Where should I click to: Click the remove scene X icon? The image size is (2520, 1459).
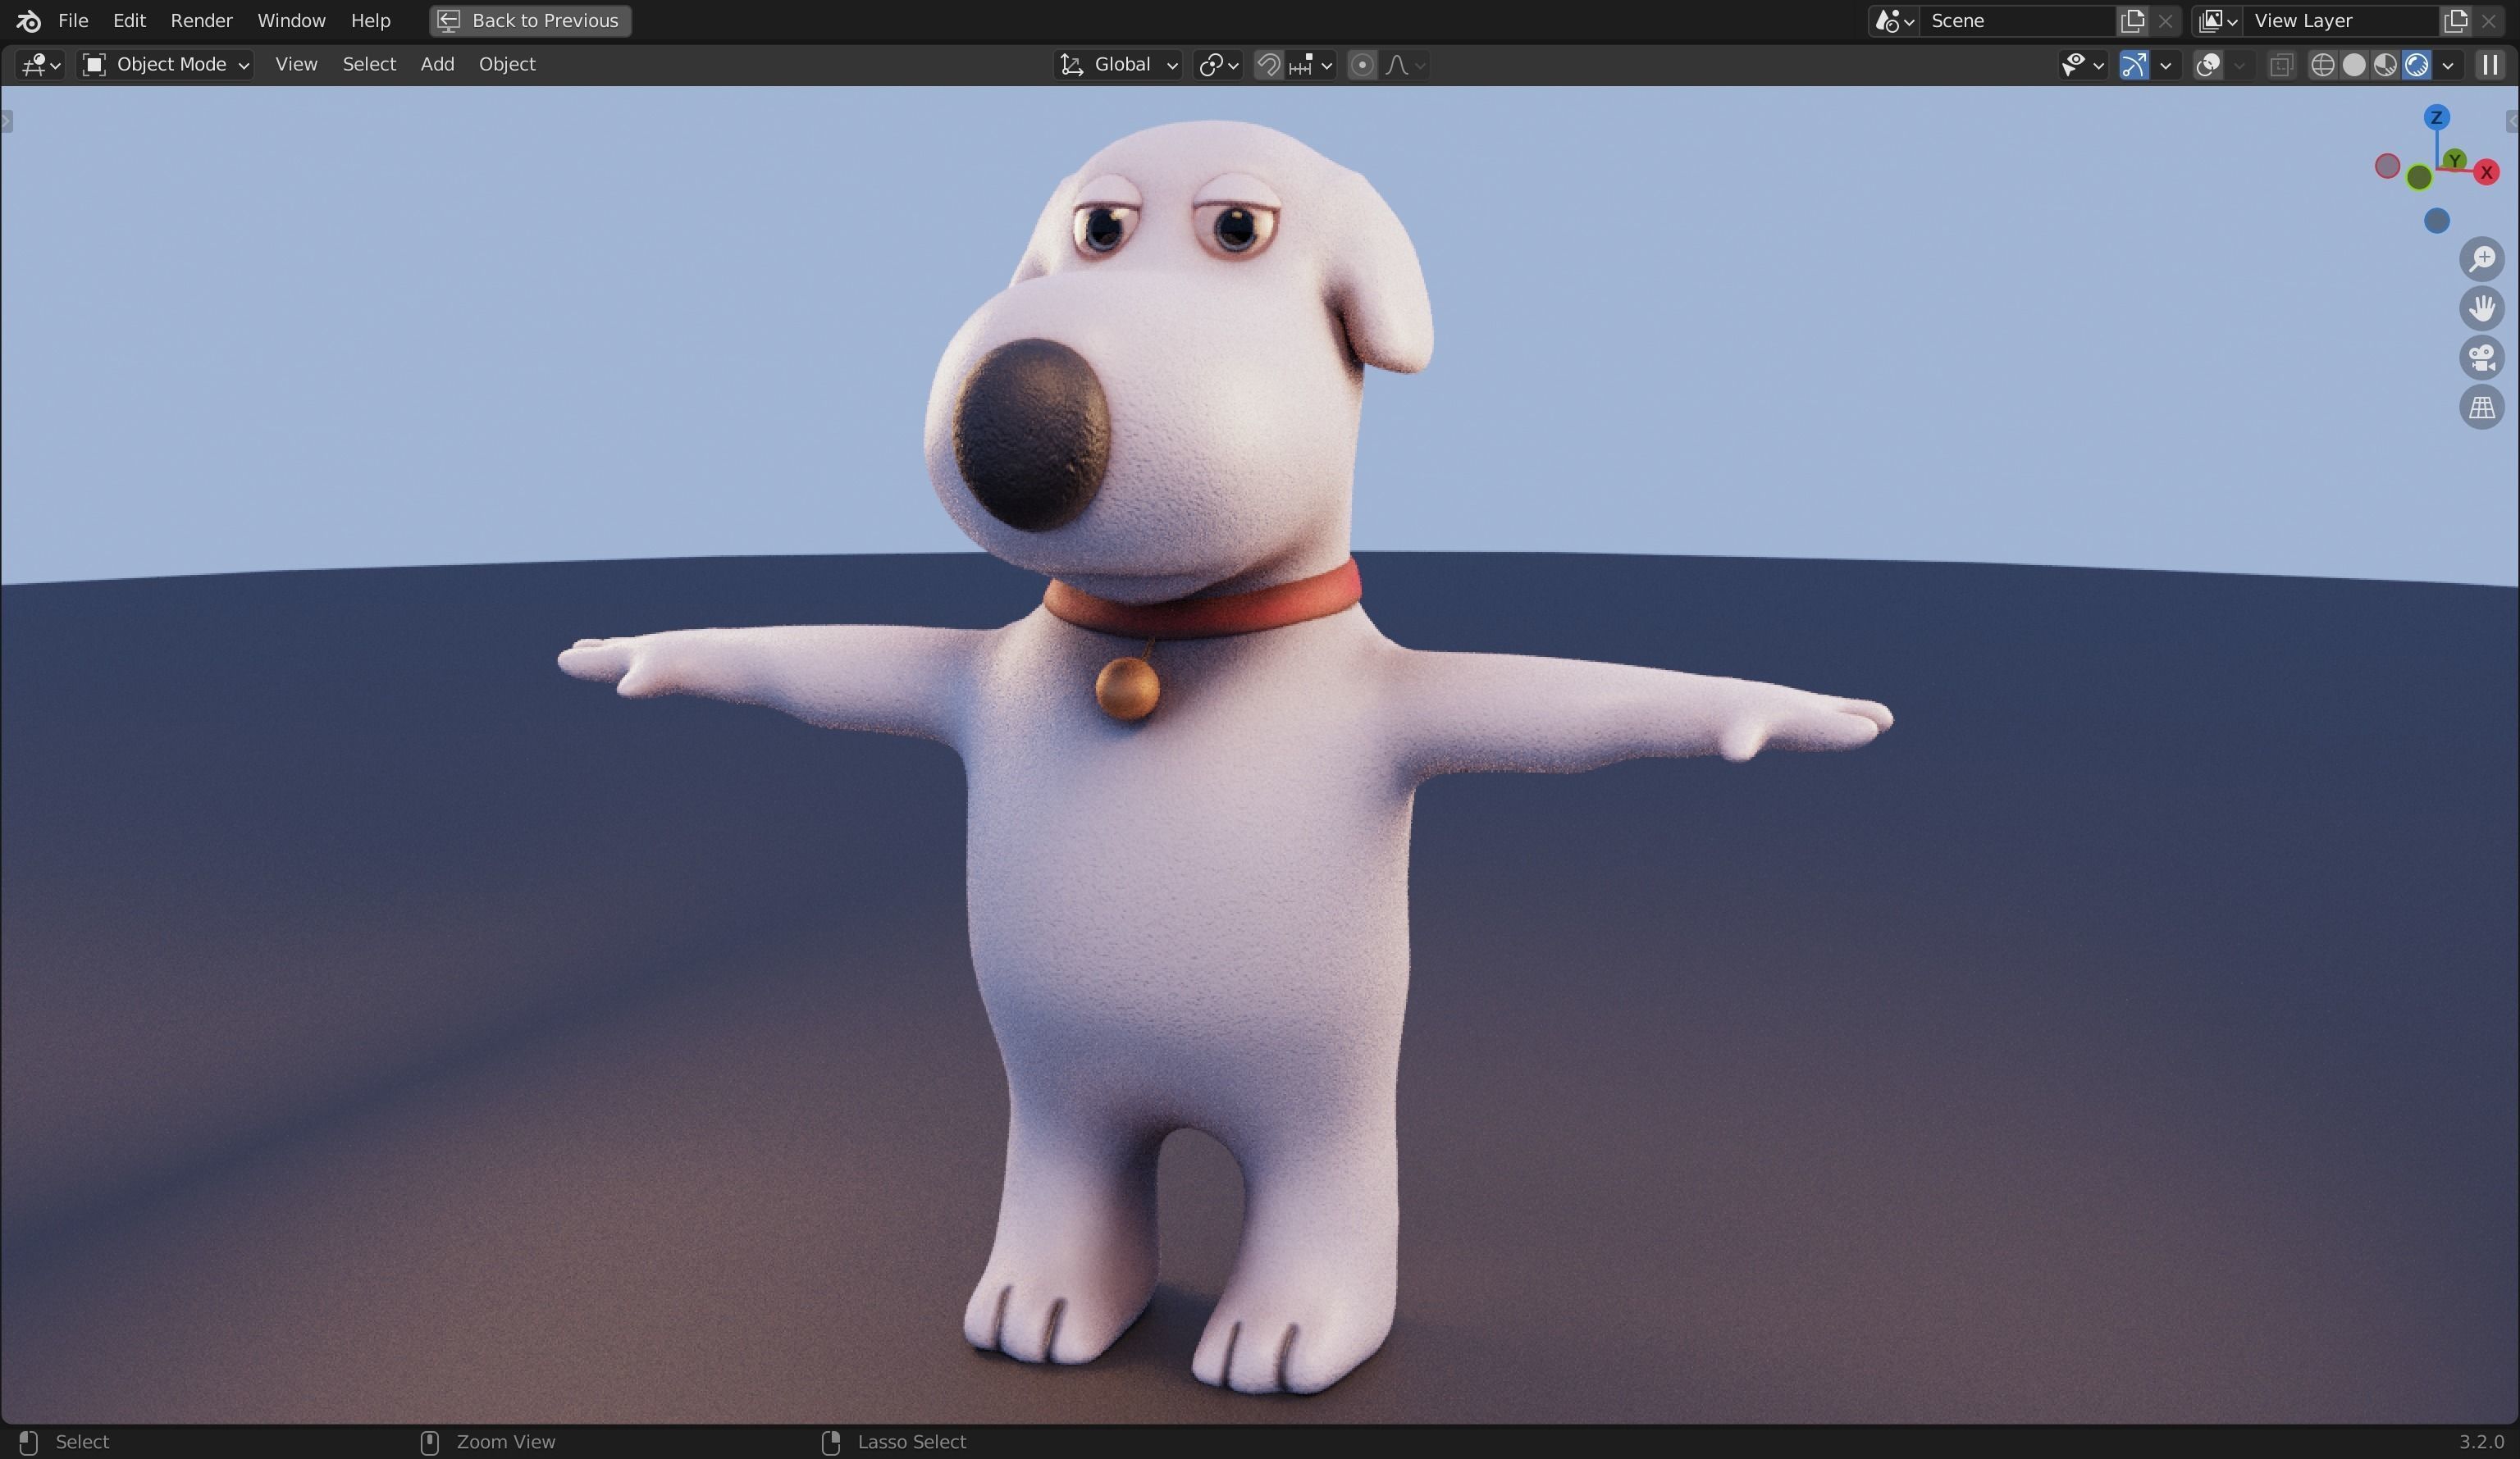pos(2165,21)
